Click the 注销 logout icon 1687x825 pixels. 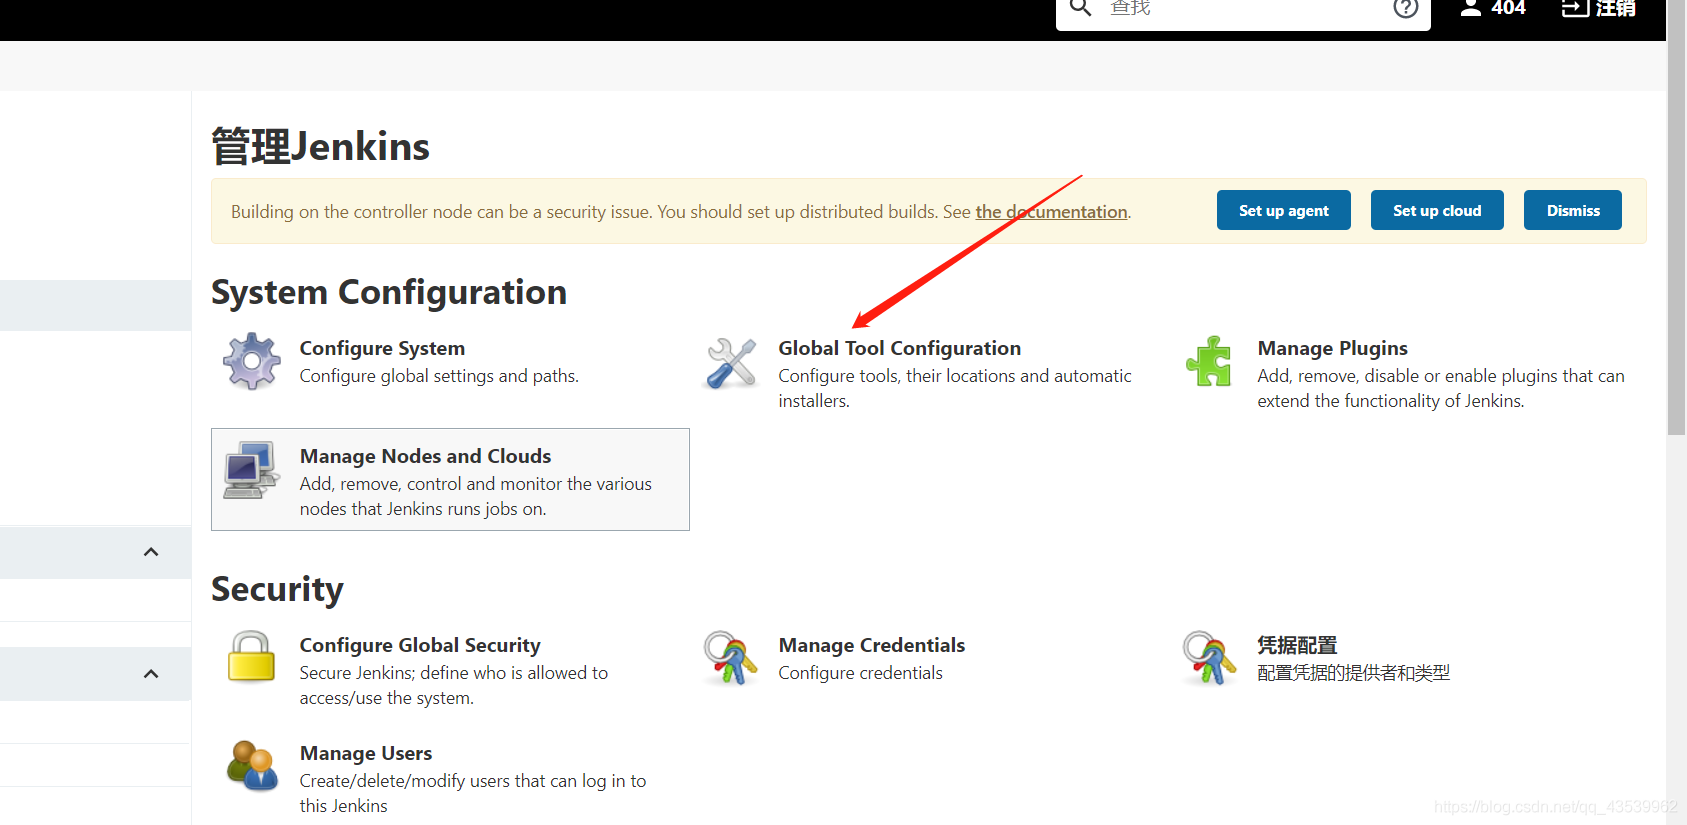tap(1575, 8)
